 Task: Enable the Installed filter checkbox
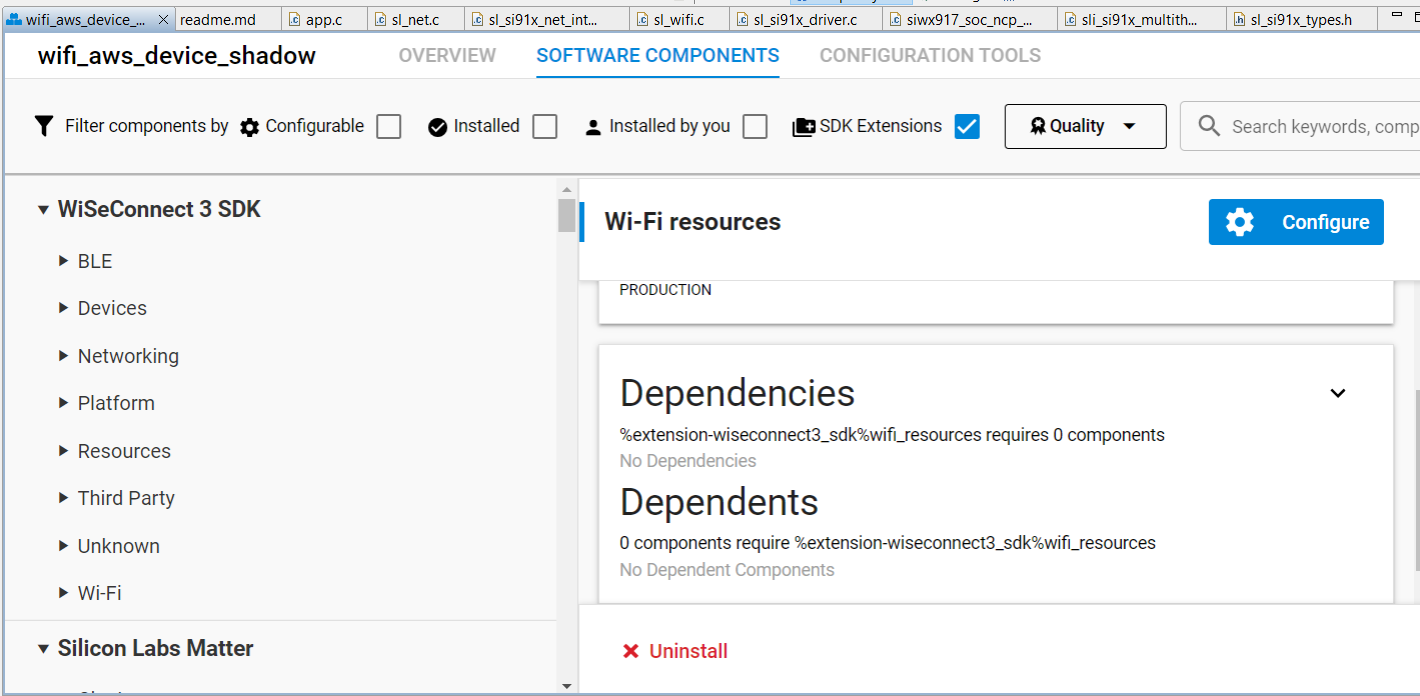tap(544, 126)
